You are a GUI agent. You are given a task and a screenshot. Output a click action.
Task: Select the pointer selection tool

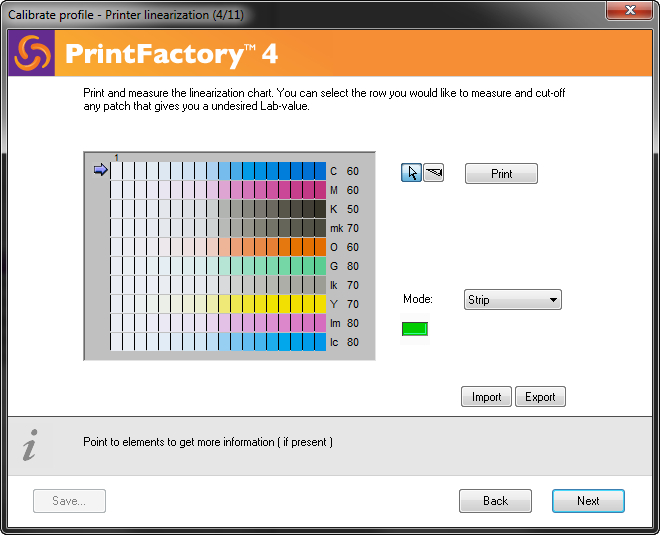pos(411,173)
